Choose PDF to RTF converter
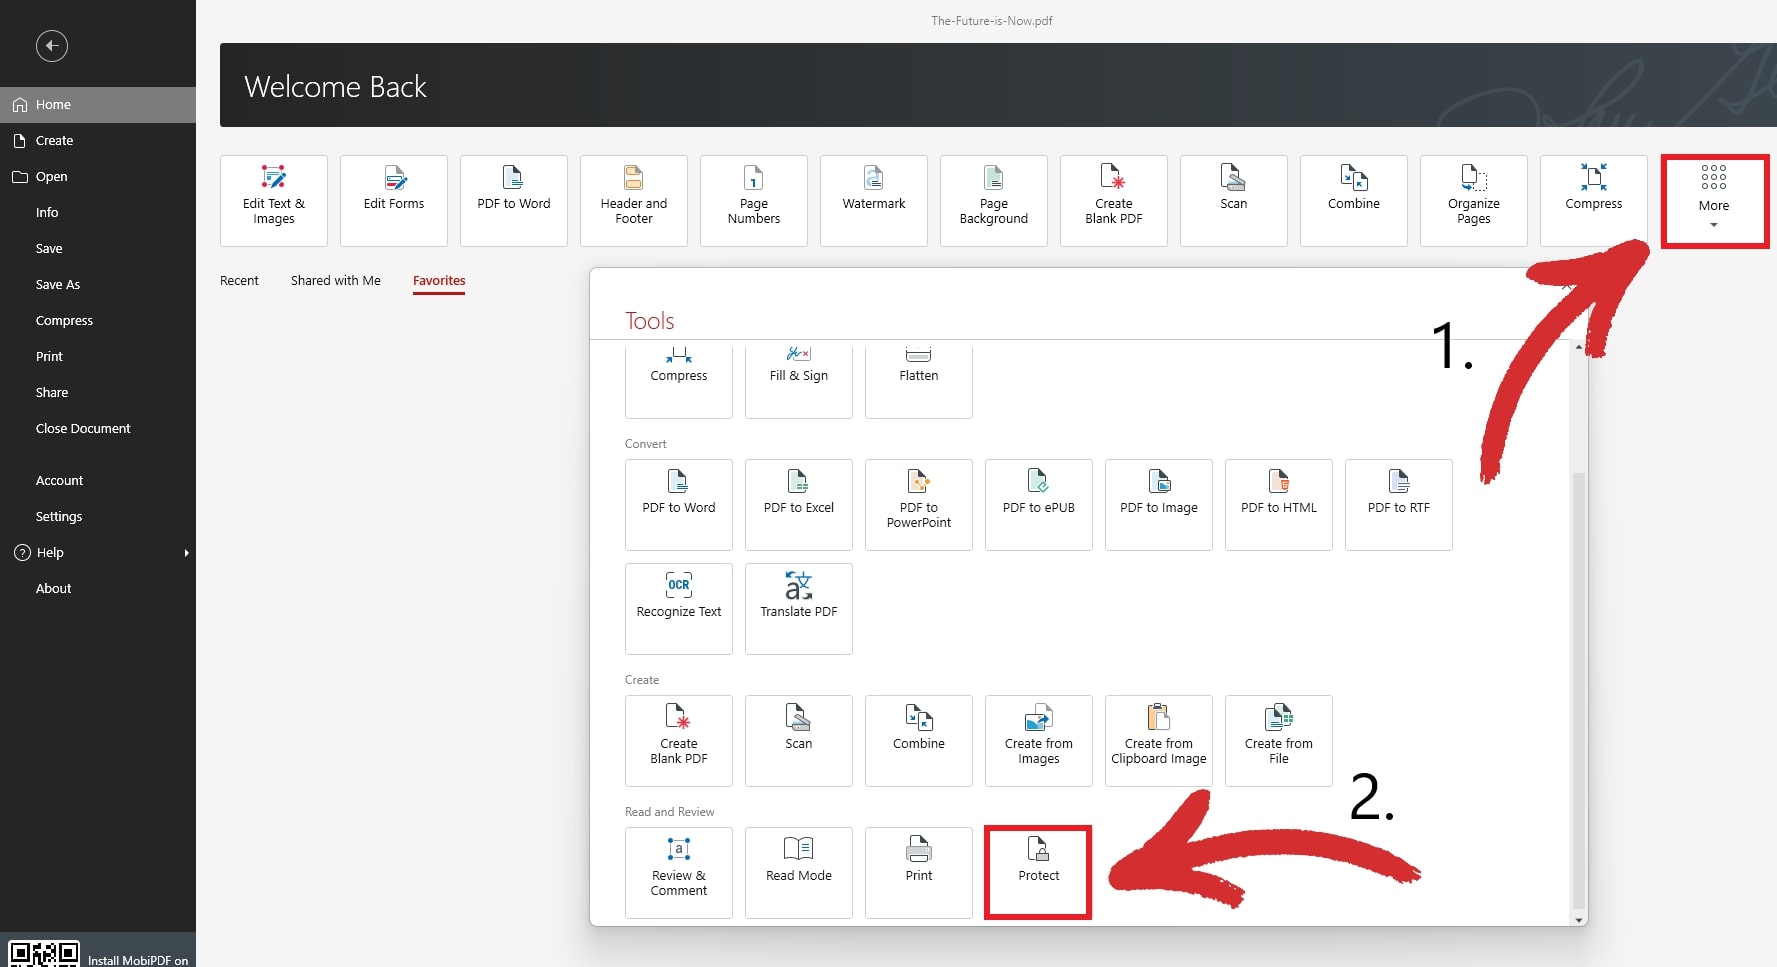This screenshot has width=1777, height=967. tap(1399, 505)
